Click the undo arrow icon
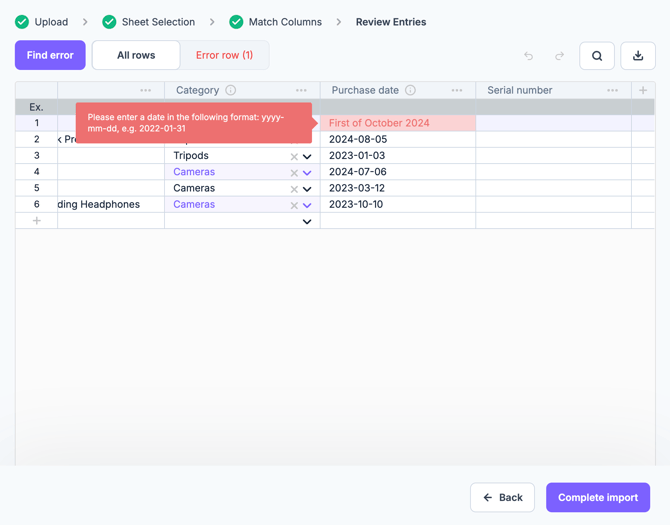The image size is (670, 525). tap(529, 56)
